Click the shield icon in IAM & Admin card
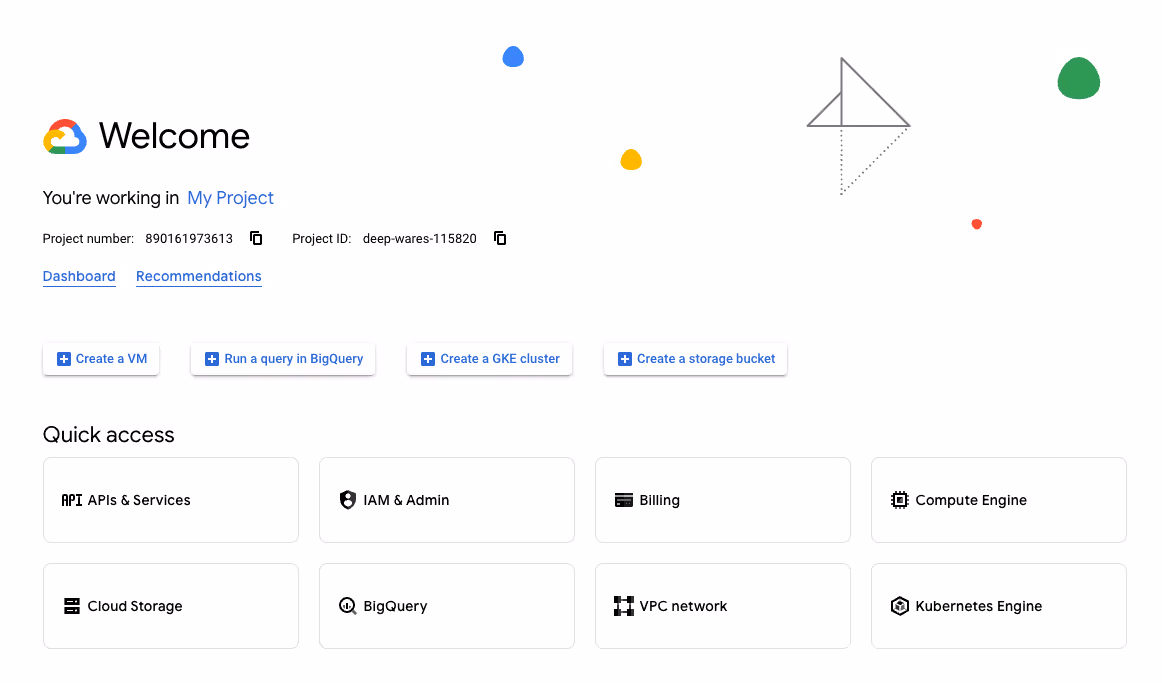 tap(348, 500)
